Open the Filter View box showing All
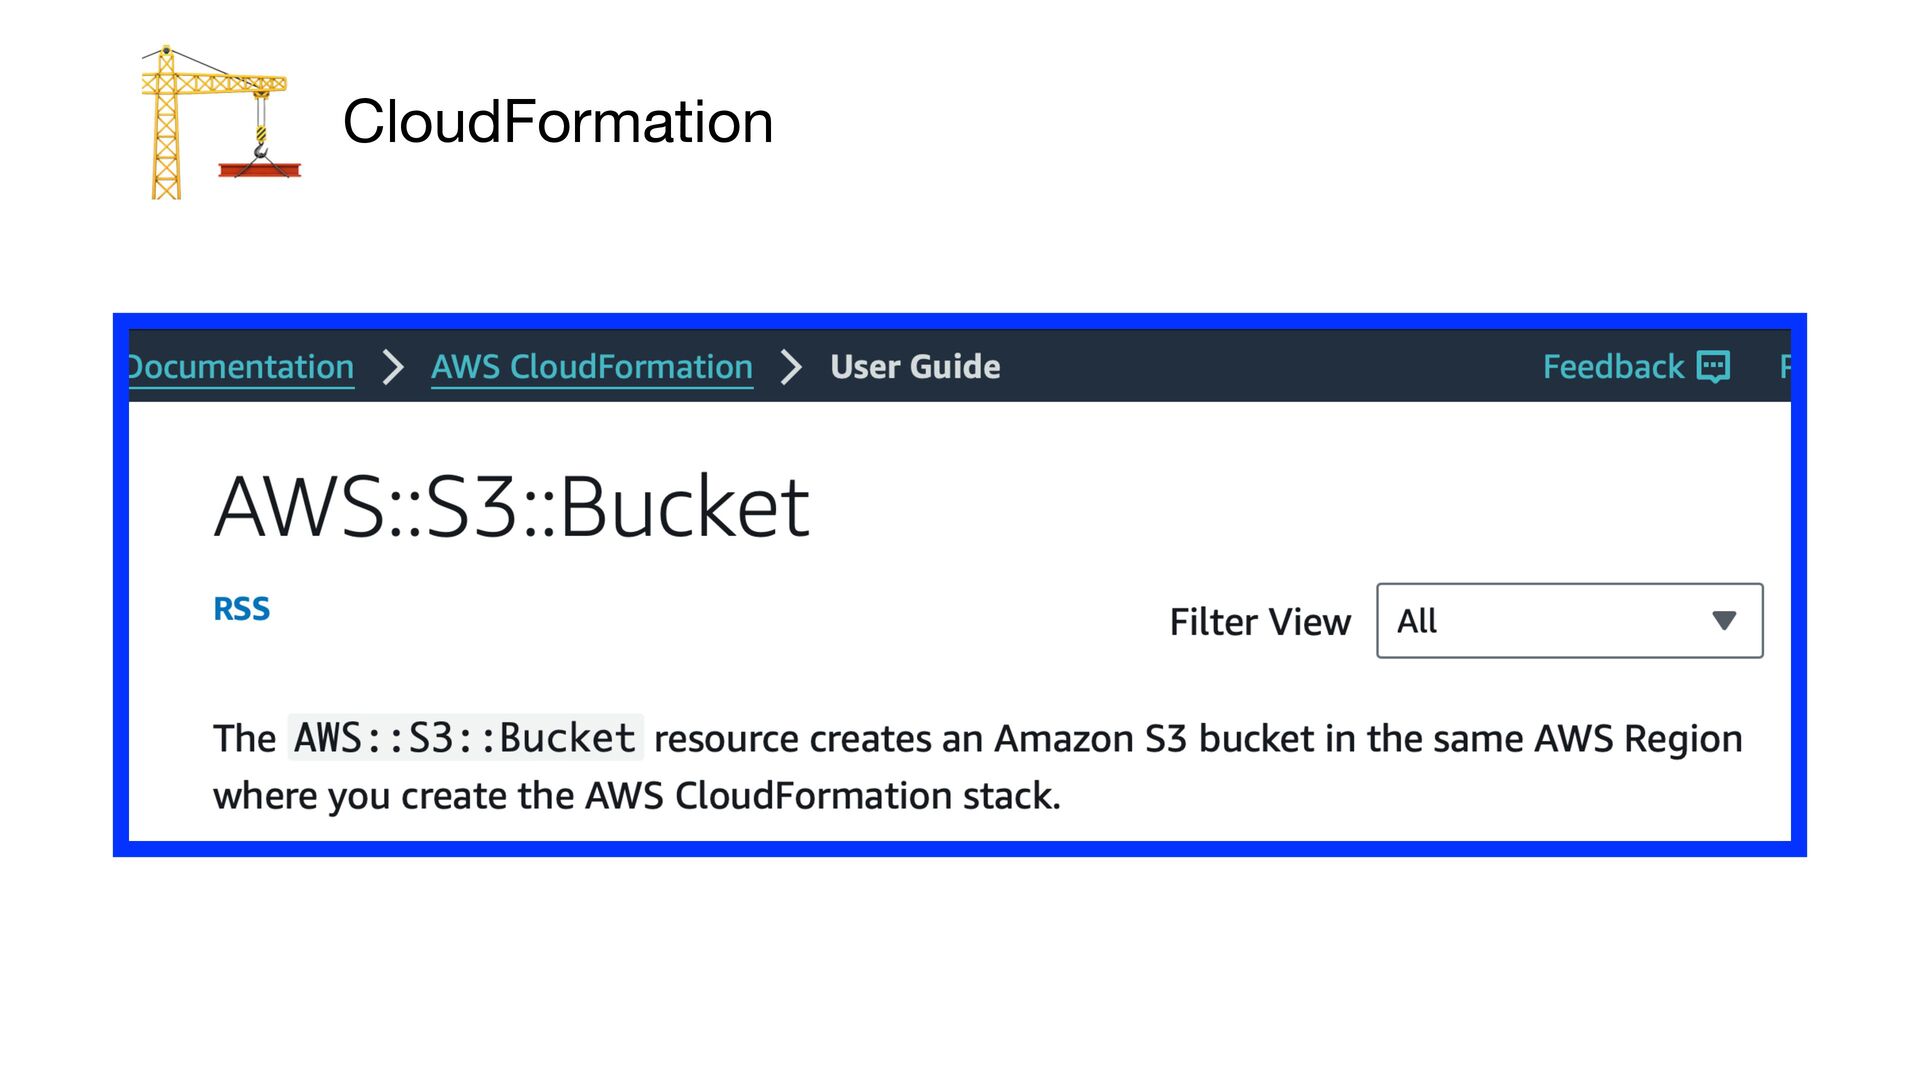The image size is (1920, 1080). coord(1568,621)
